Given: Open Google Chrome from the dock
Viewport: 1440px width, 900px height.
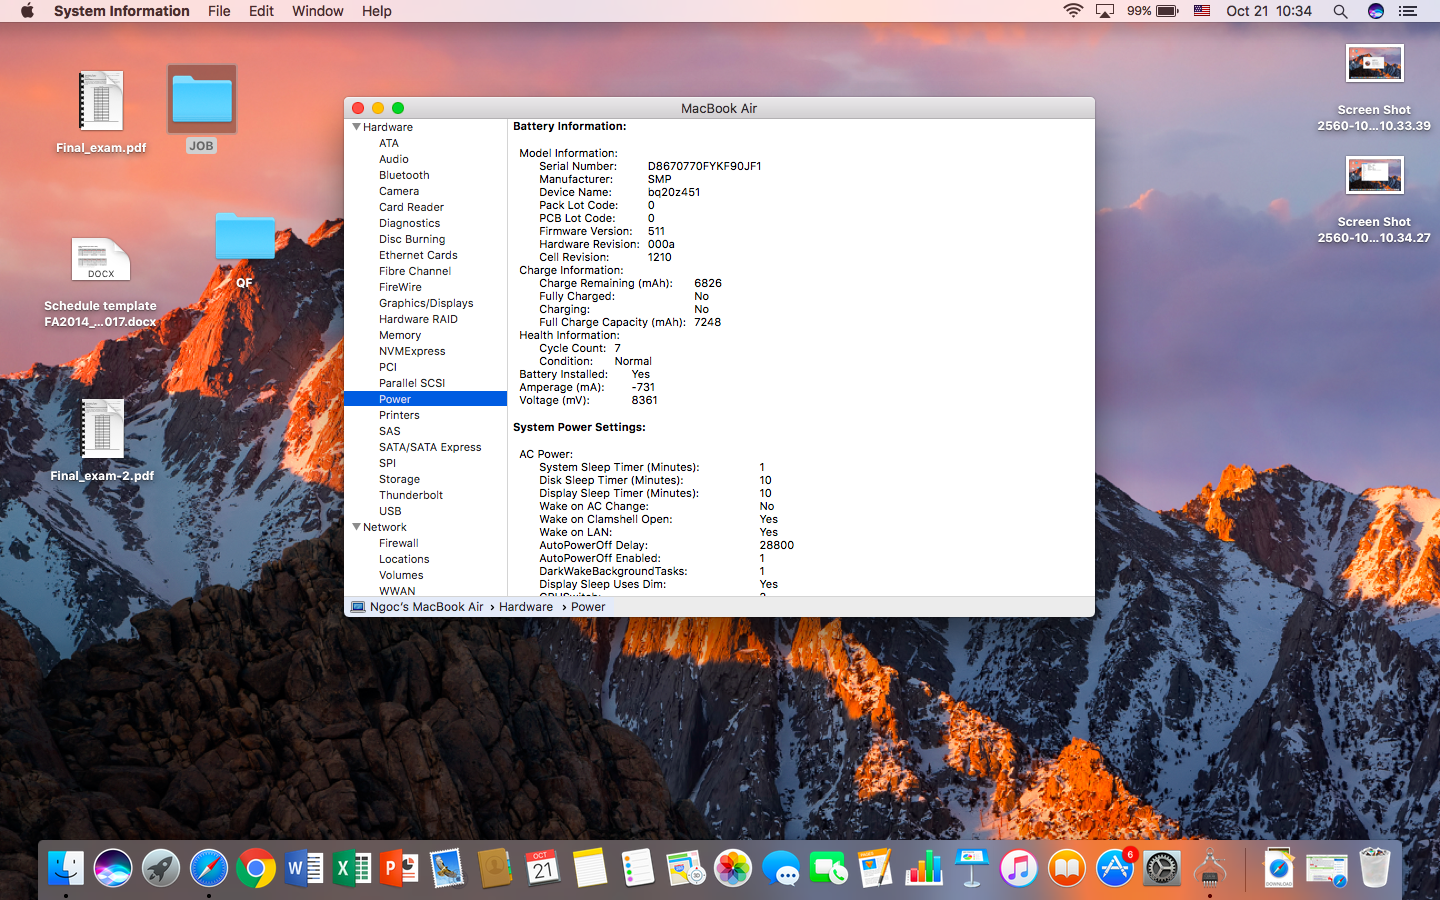Looking at the screenshot, I should click(256, 868).
